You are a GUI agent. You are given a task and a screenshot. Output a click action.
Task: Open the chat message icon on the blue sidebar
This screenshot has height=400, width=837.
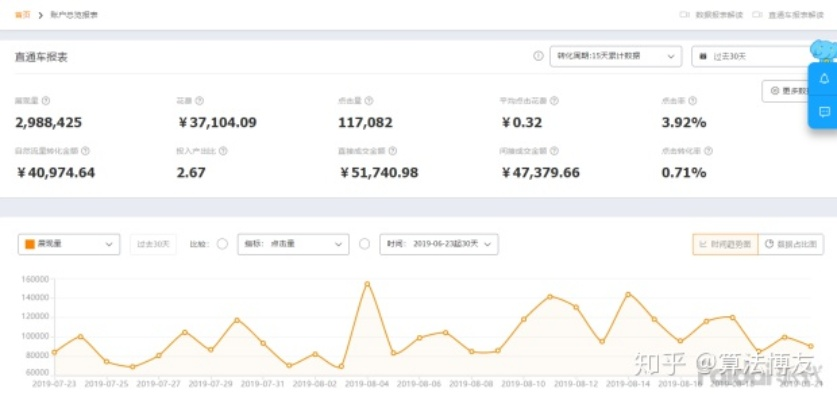(824, 112)
